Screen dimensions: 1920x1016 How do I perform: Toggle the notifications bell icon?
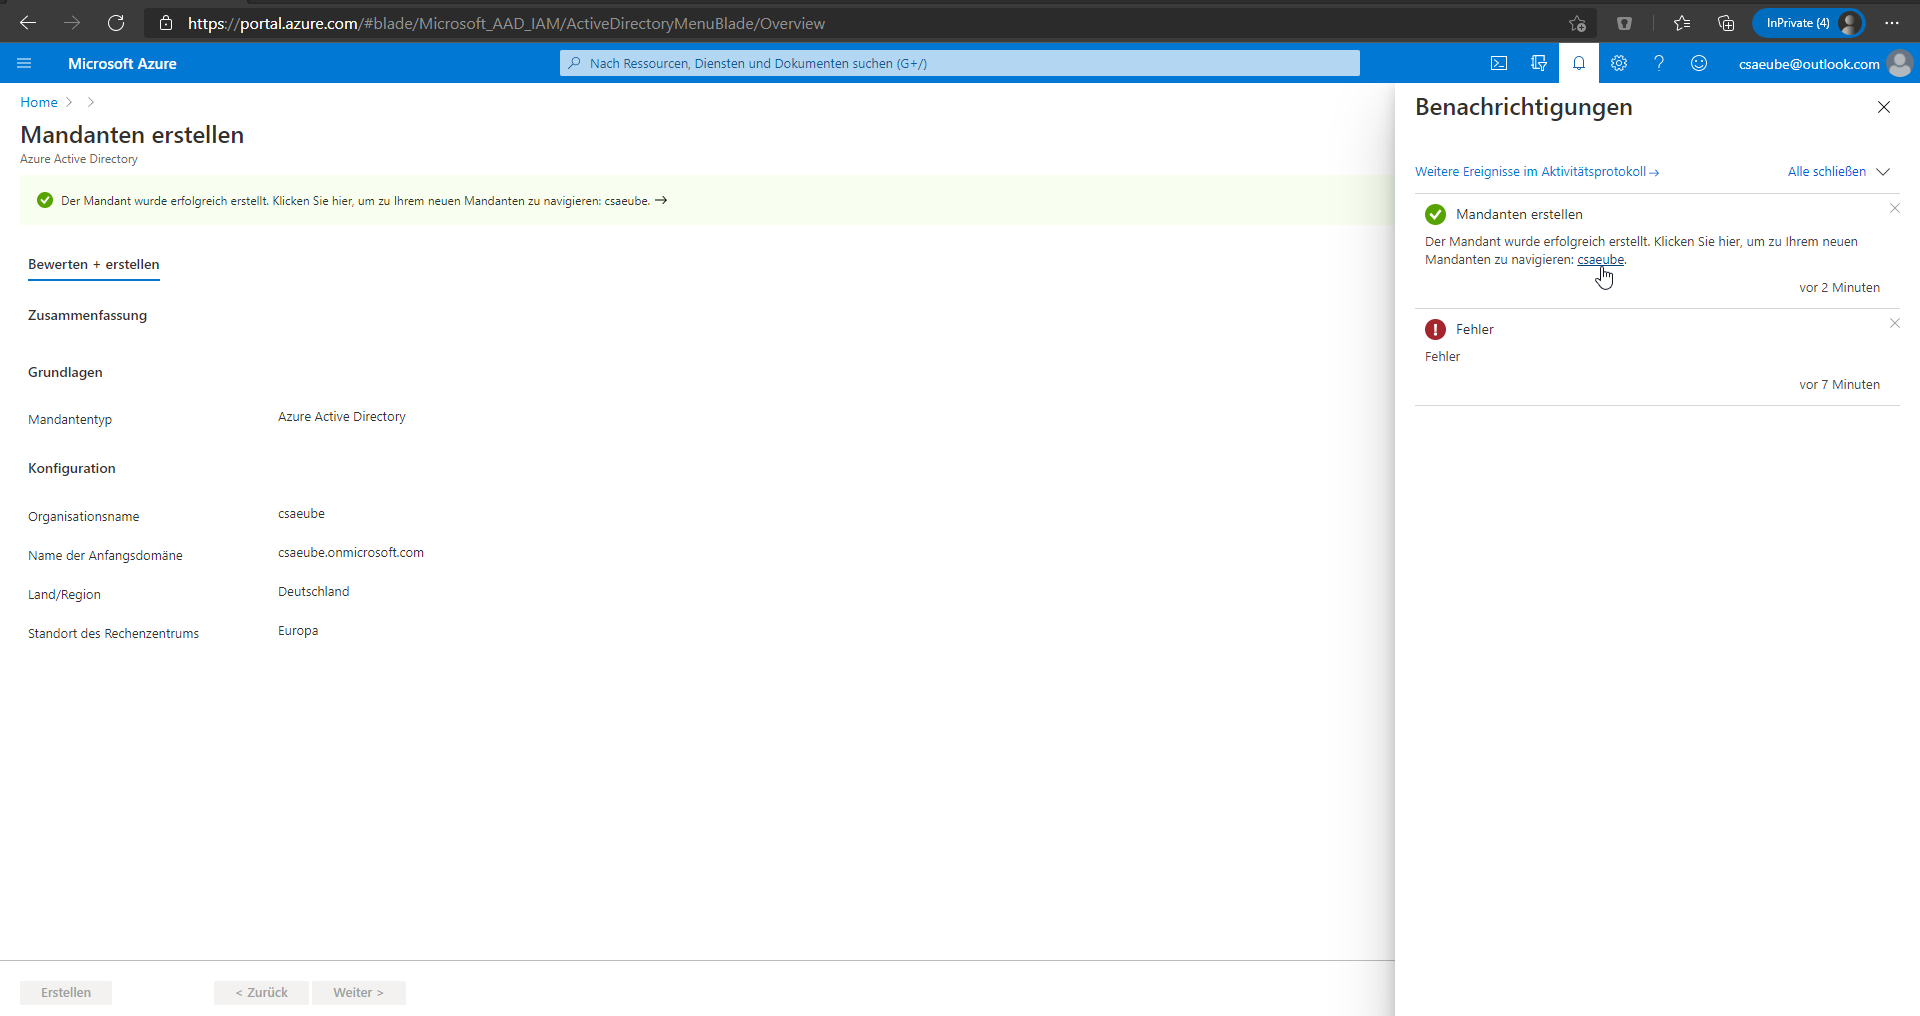tap(1579, 63)
